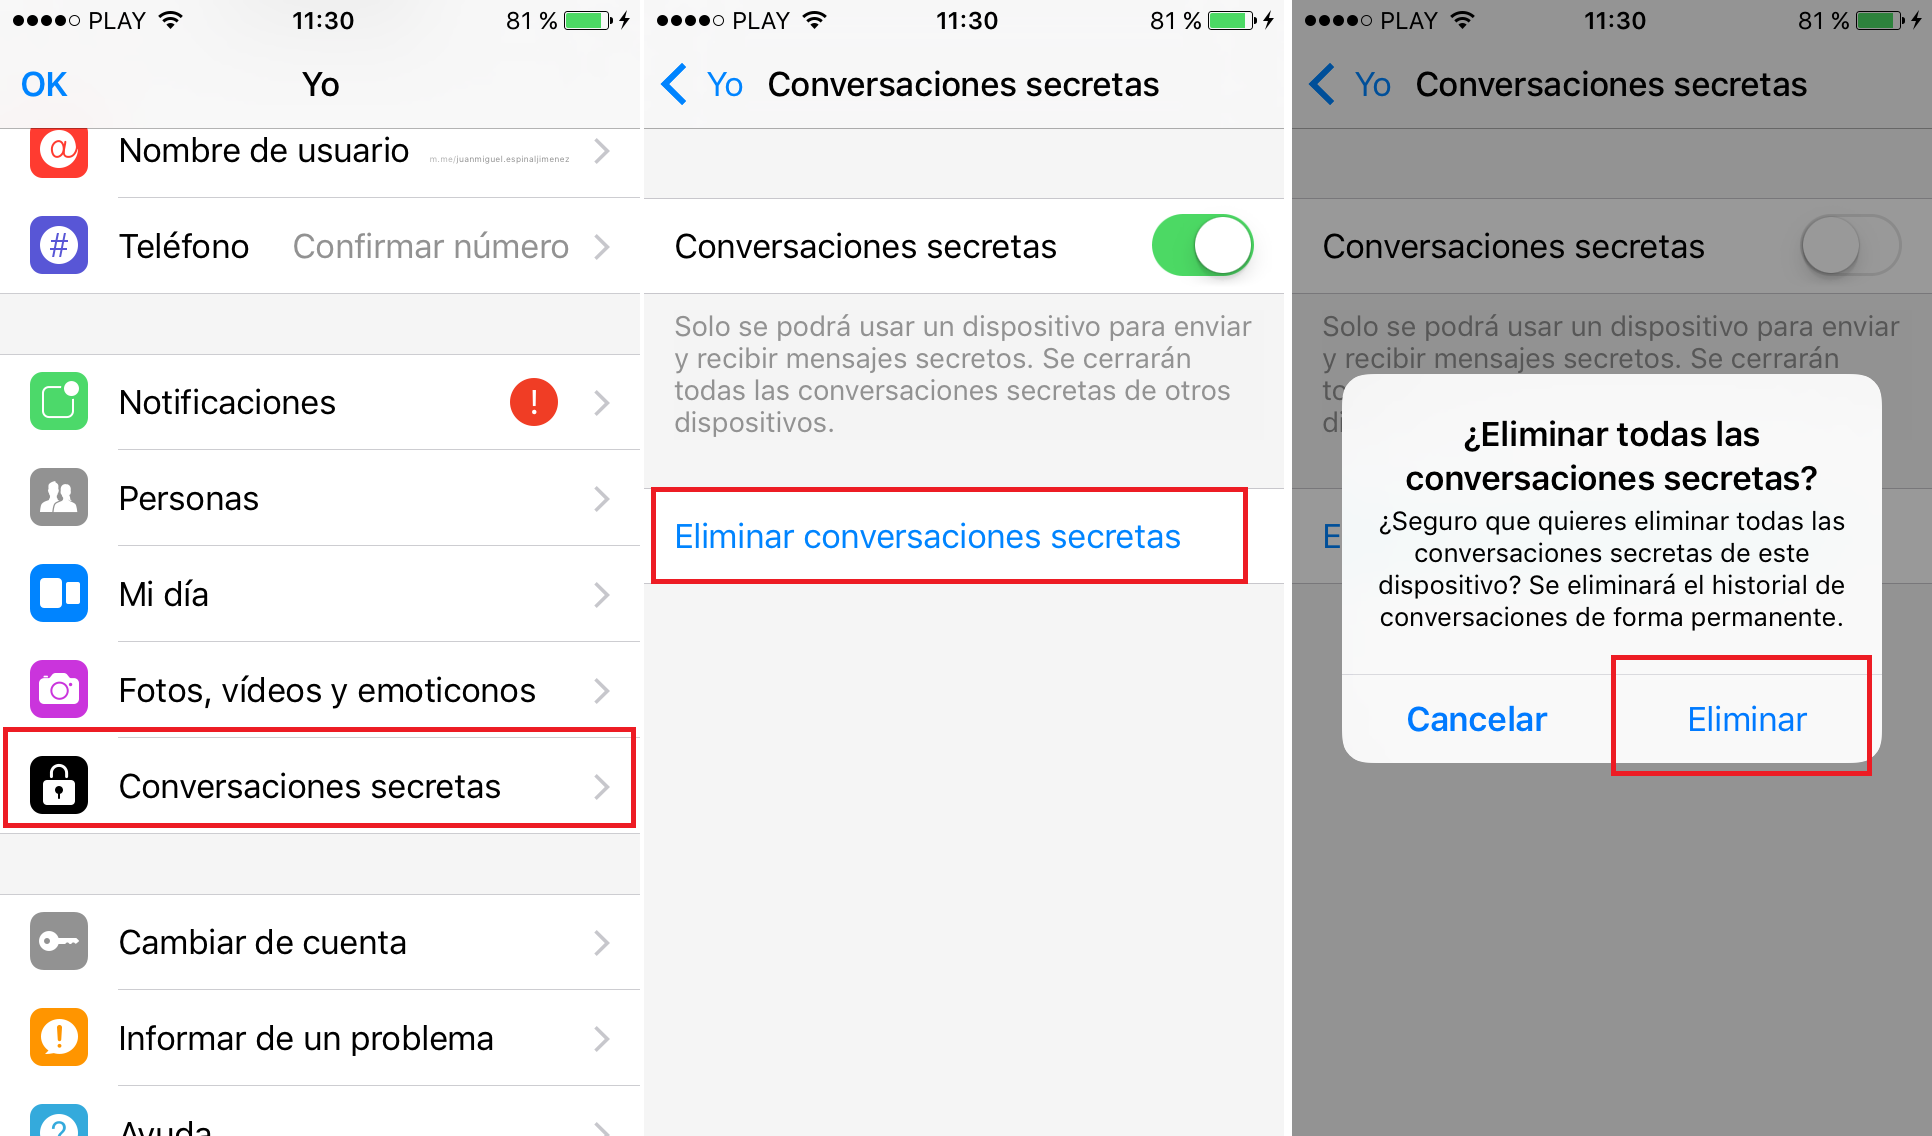Select Eliminar conversaciones secretas link
The height and width of the screenshot is (1136, 1932).
tap(929, 534)
